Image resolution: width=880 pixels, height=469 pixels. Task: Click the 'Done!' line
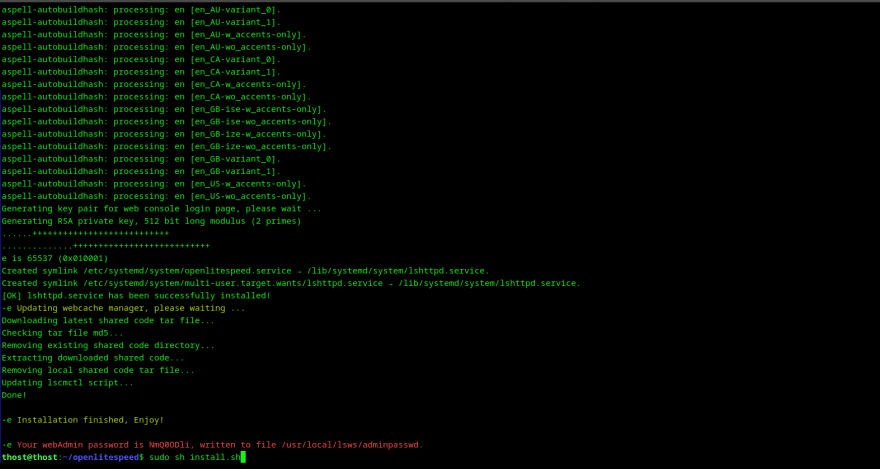pyautogui.click(x=14, y=395)
